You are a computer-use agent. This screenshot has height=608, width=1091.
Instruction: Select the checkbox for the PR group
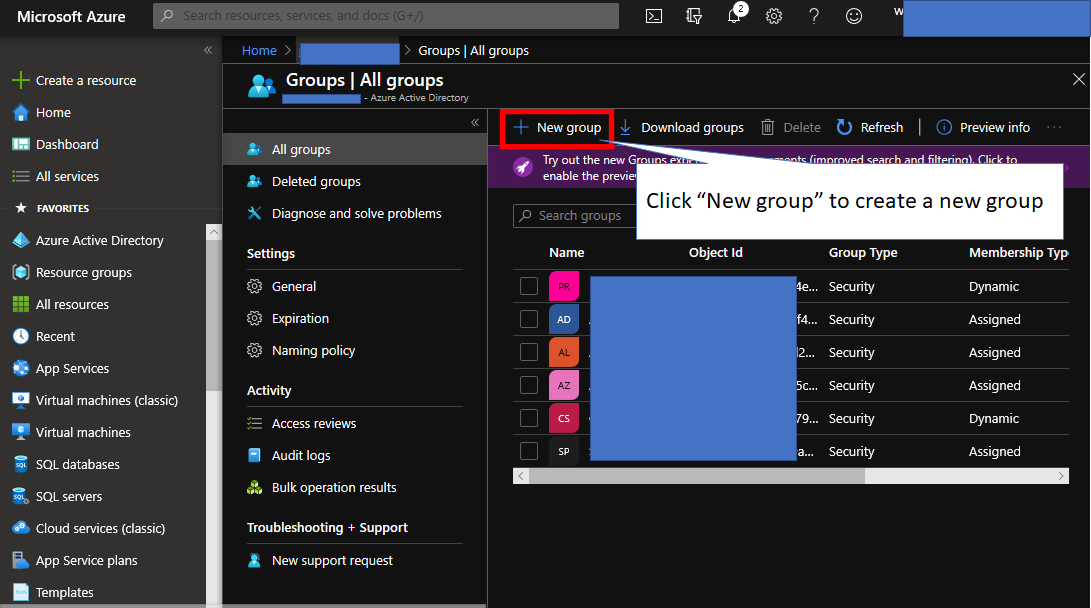tap(529, 286)
